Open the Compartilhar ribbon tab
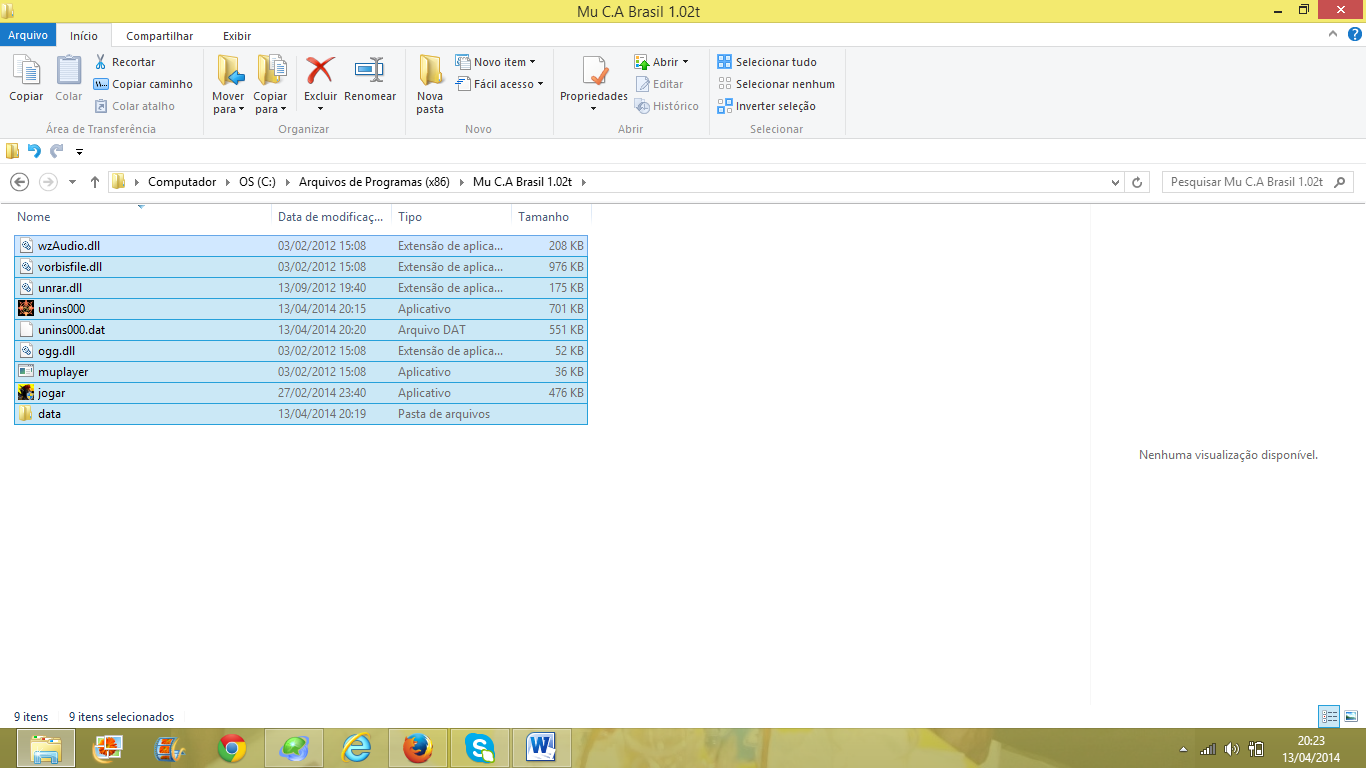Screen dimensions: 1366x768 pyautogui.click(x=159, y=36)
